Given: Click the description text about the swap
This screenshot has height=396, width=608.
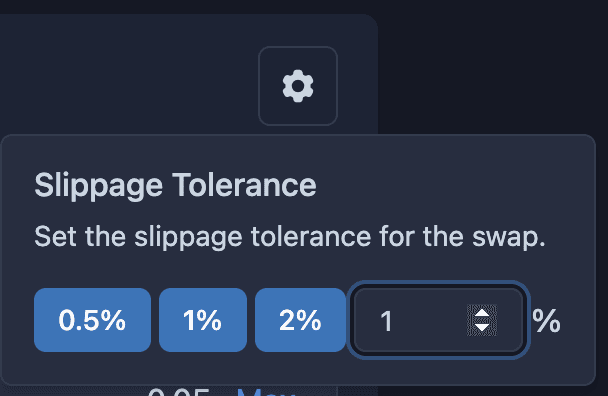Looking at the screenshot, I should 290,237.
